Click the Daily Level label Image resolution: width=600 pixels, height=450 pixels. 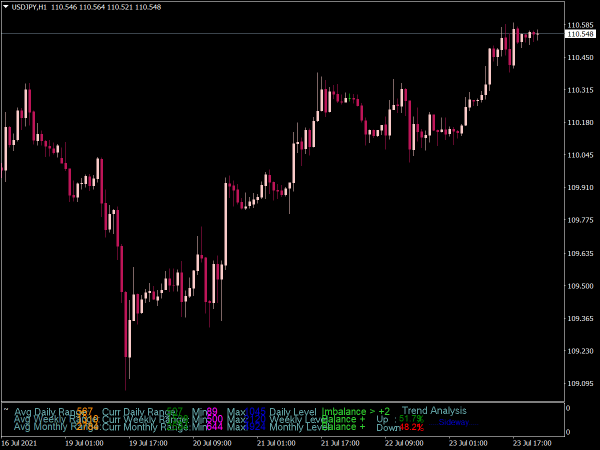pyautogui.click(x=293, y=412)
